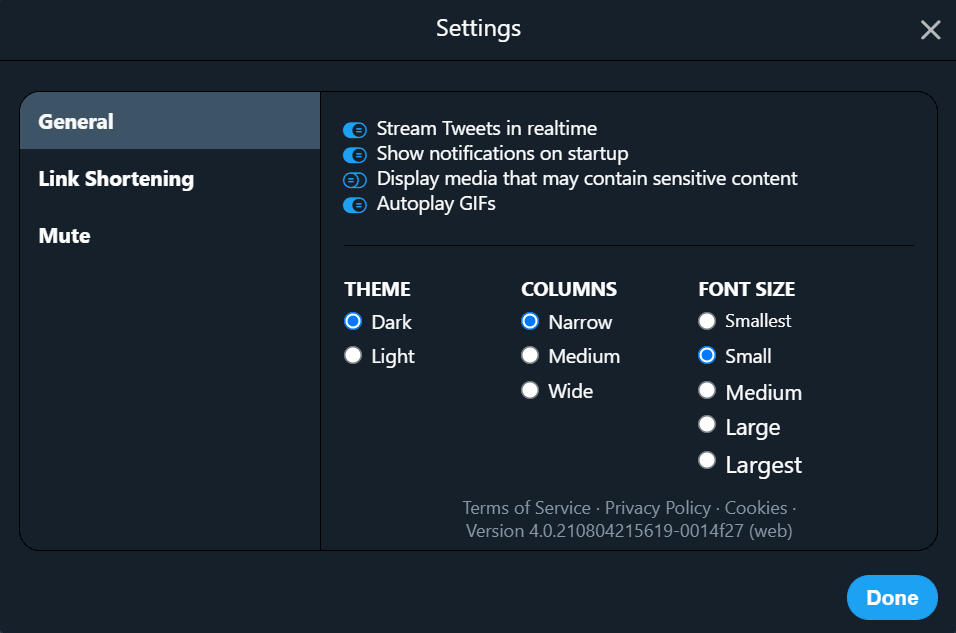Select the Small font size option

pos(707,355)
